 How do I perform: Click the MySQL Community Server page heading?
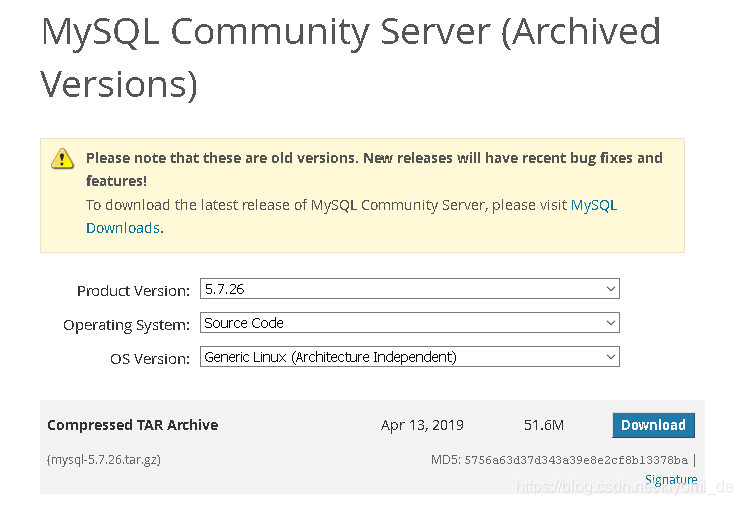point(351,58)
